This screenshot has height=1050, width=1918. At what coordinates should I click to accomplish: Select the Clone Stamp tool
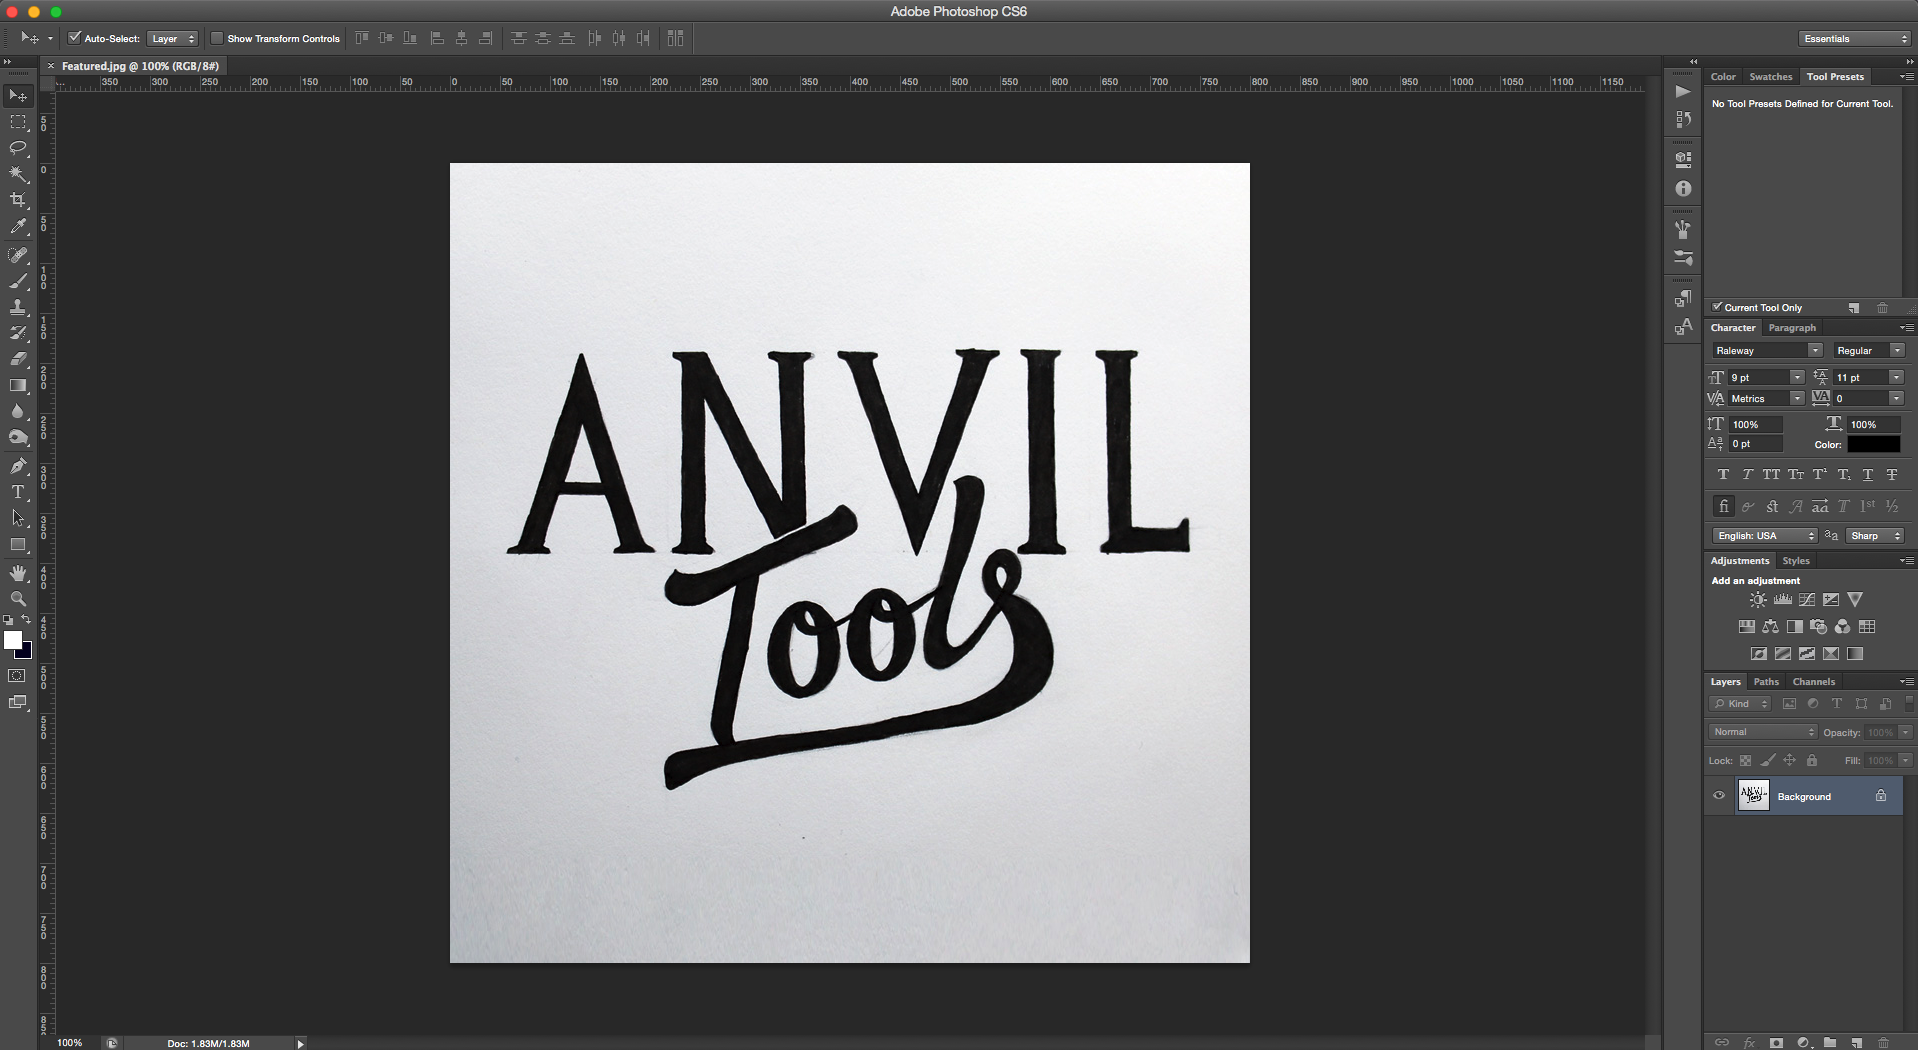(18, 307)
